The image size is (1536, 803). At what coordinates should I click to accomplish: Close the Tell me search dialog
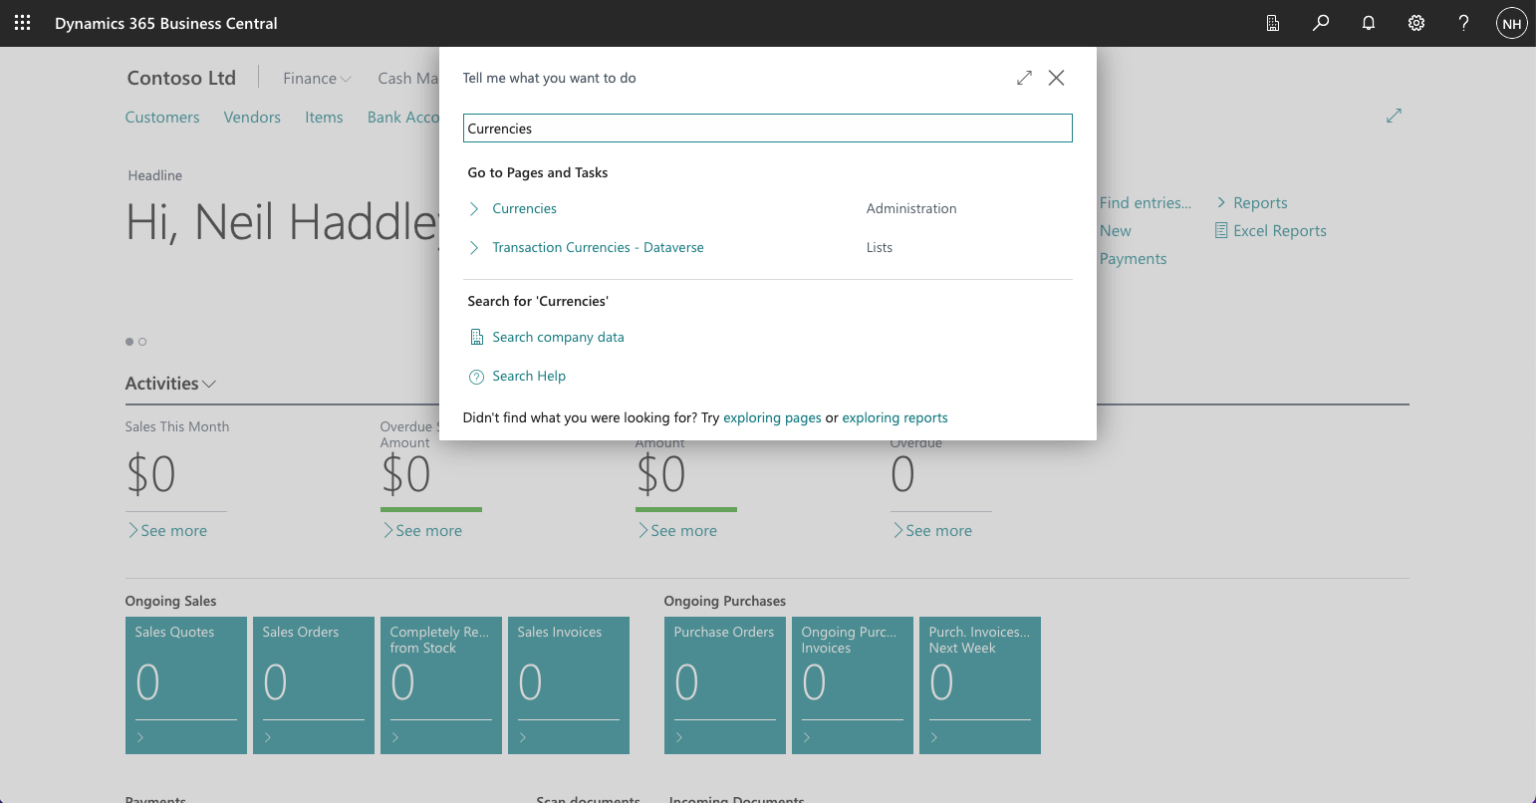pyautogui.click(x=1056, y=77)
